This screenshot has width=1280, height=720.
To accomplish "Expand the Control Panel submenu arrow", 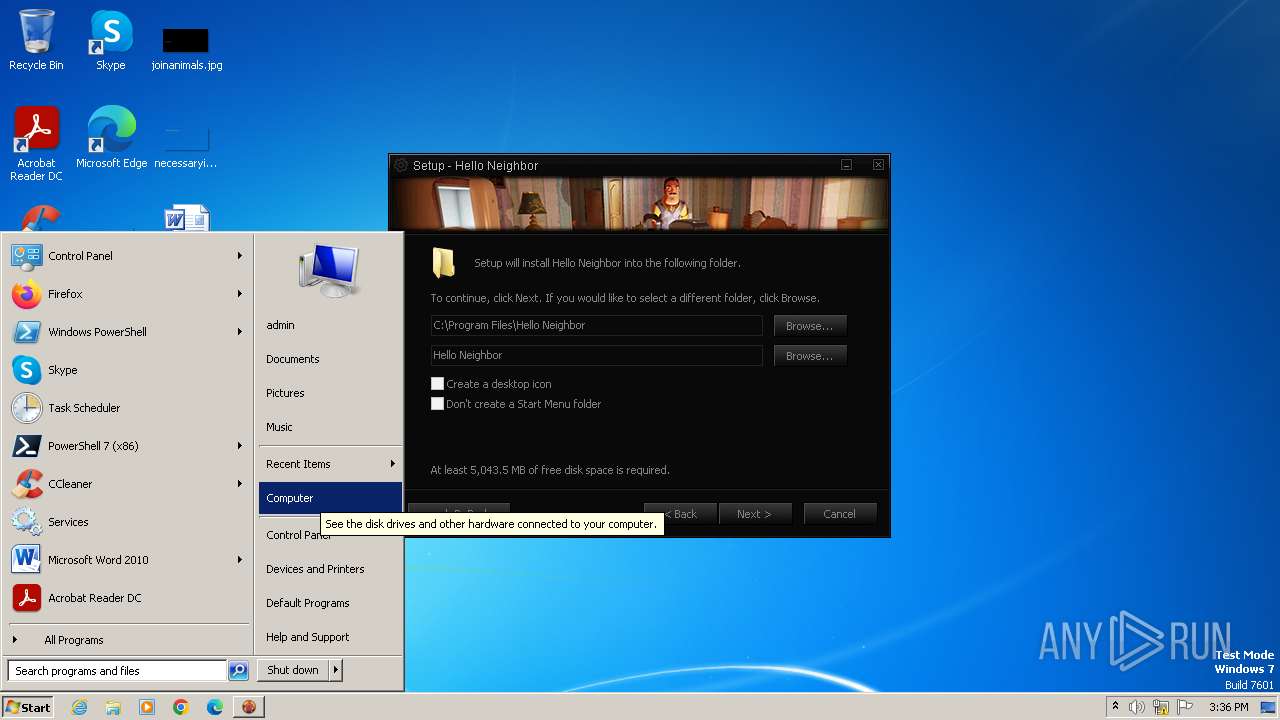I will (x=240, y=256).
